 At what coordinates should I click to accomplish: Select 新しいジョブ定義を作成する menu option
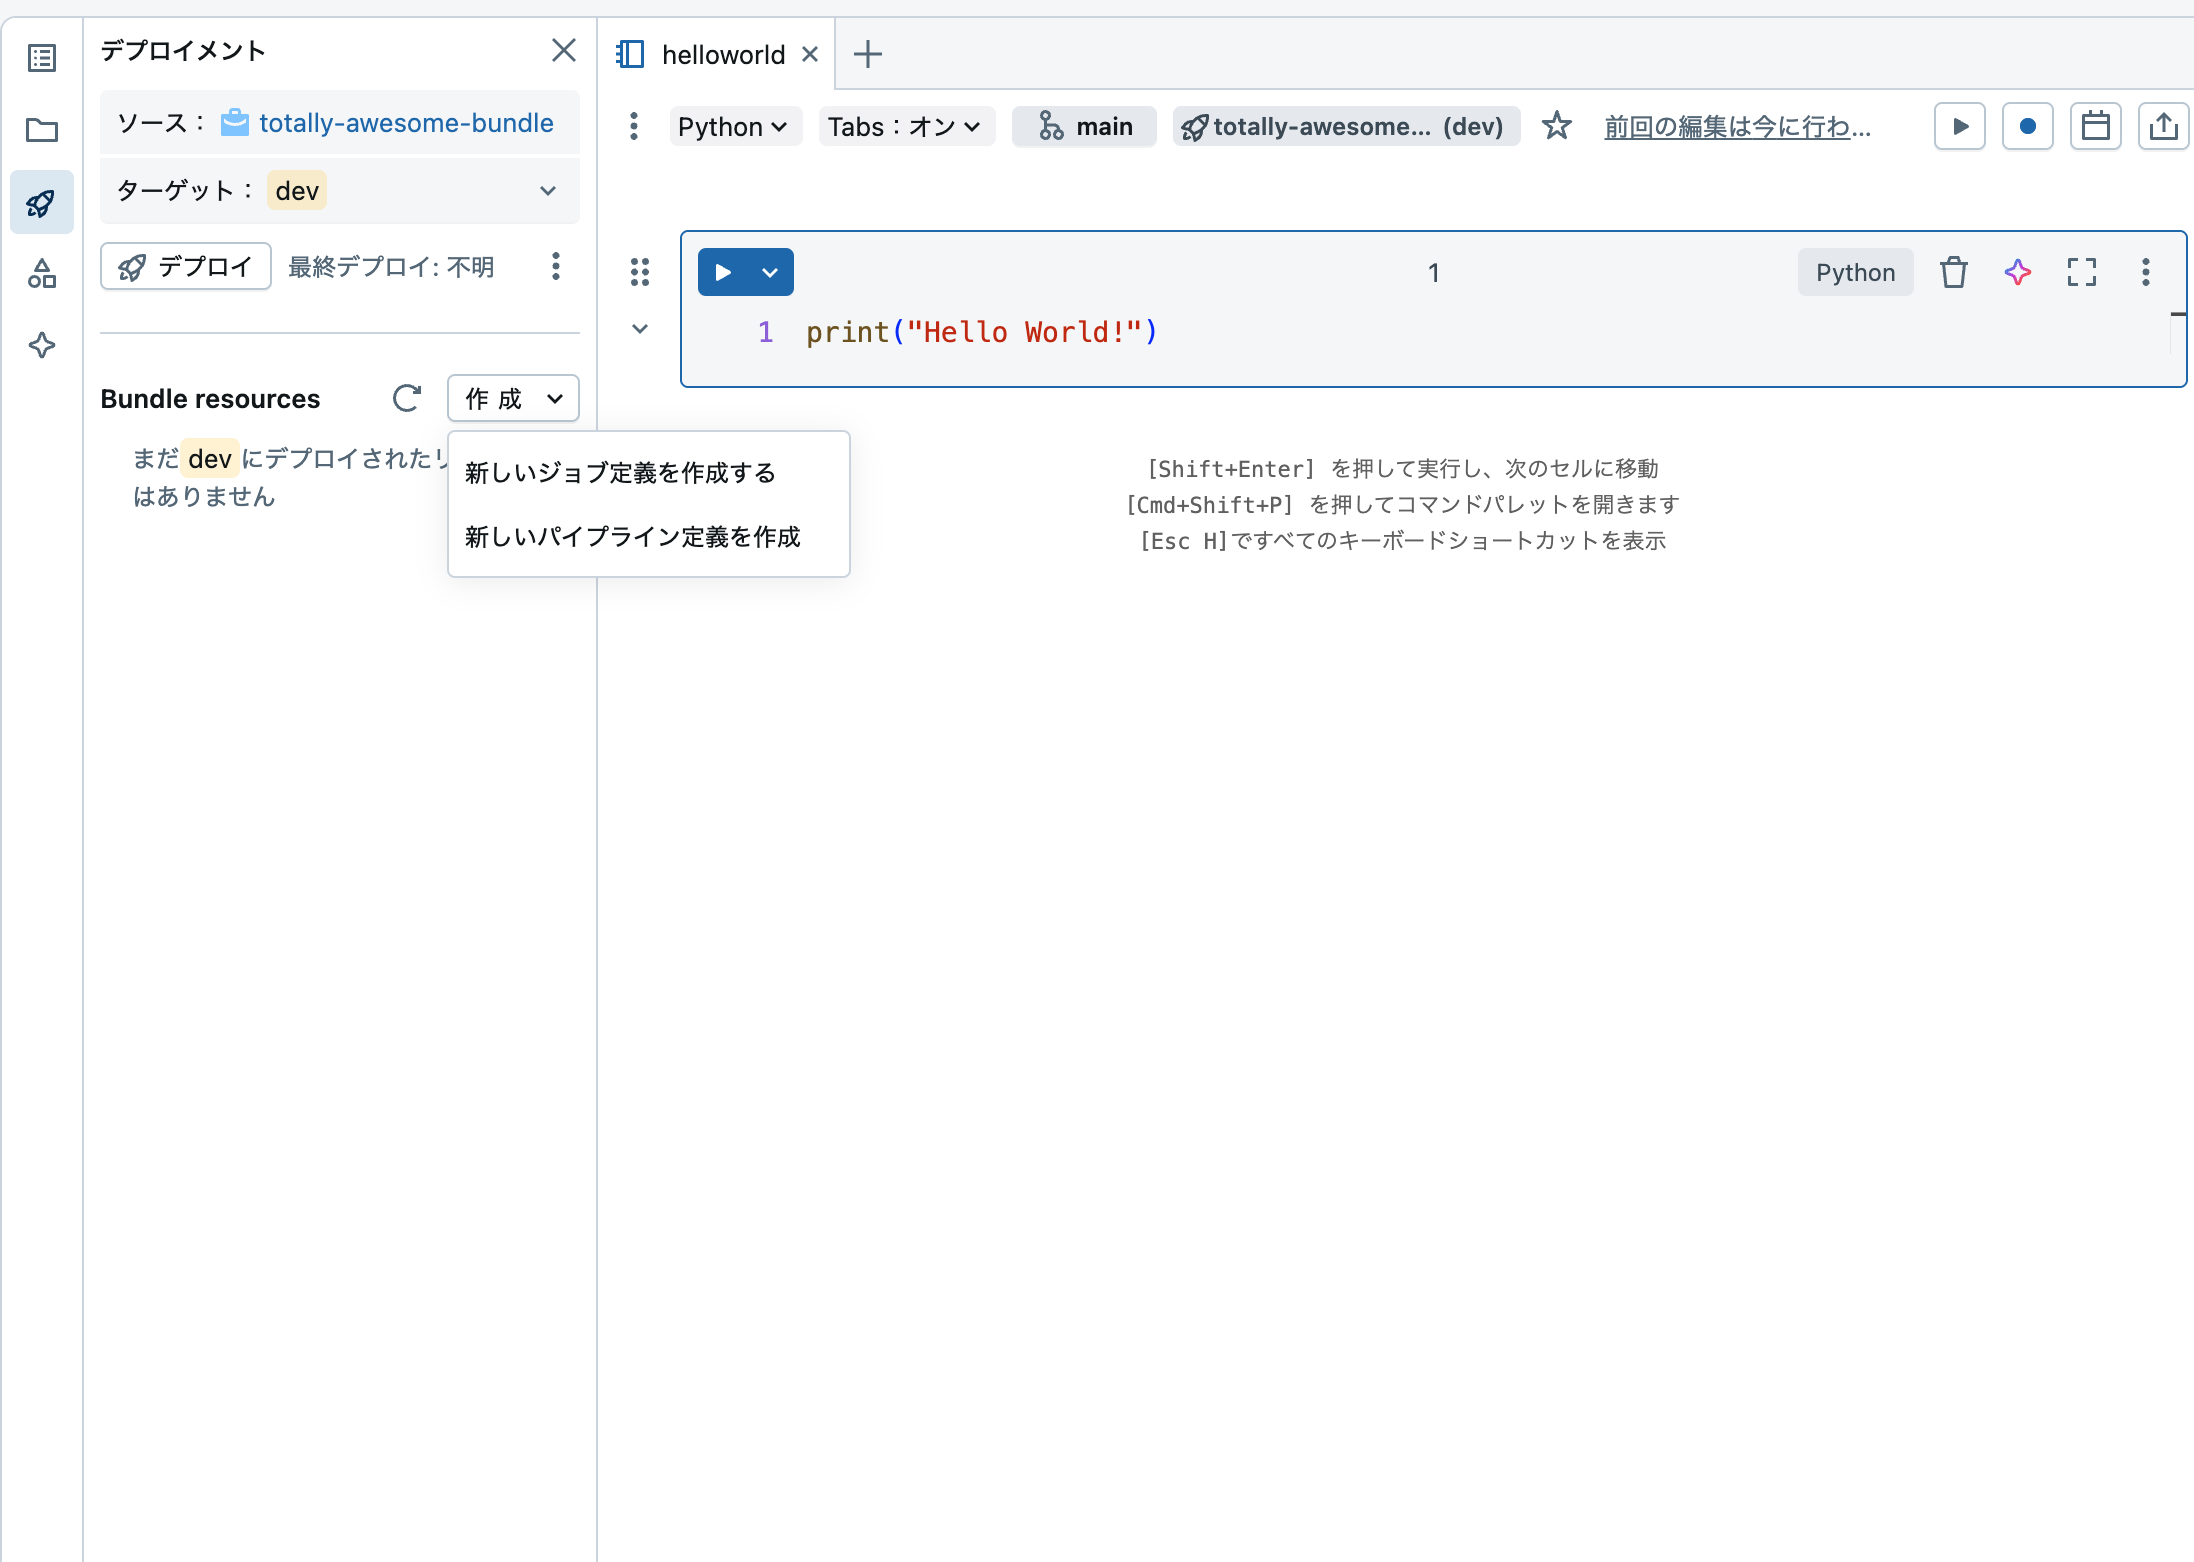point(618,472)
